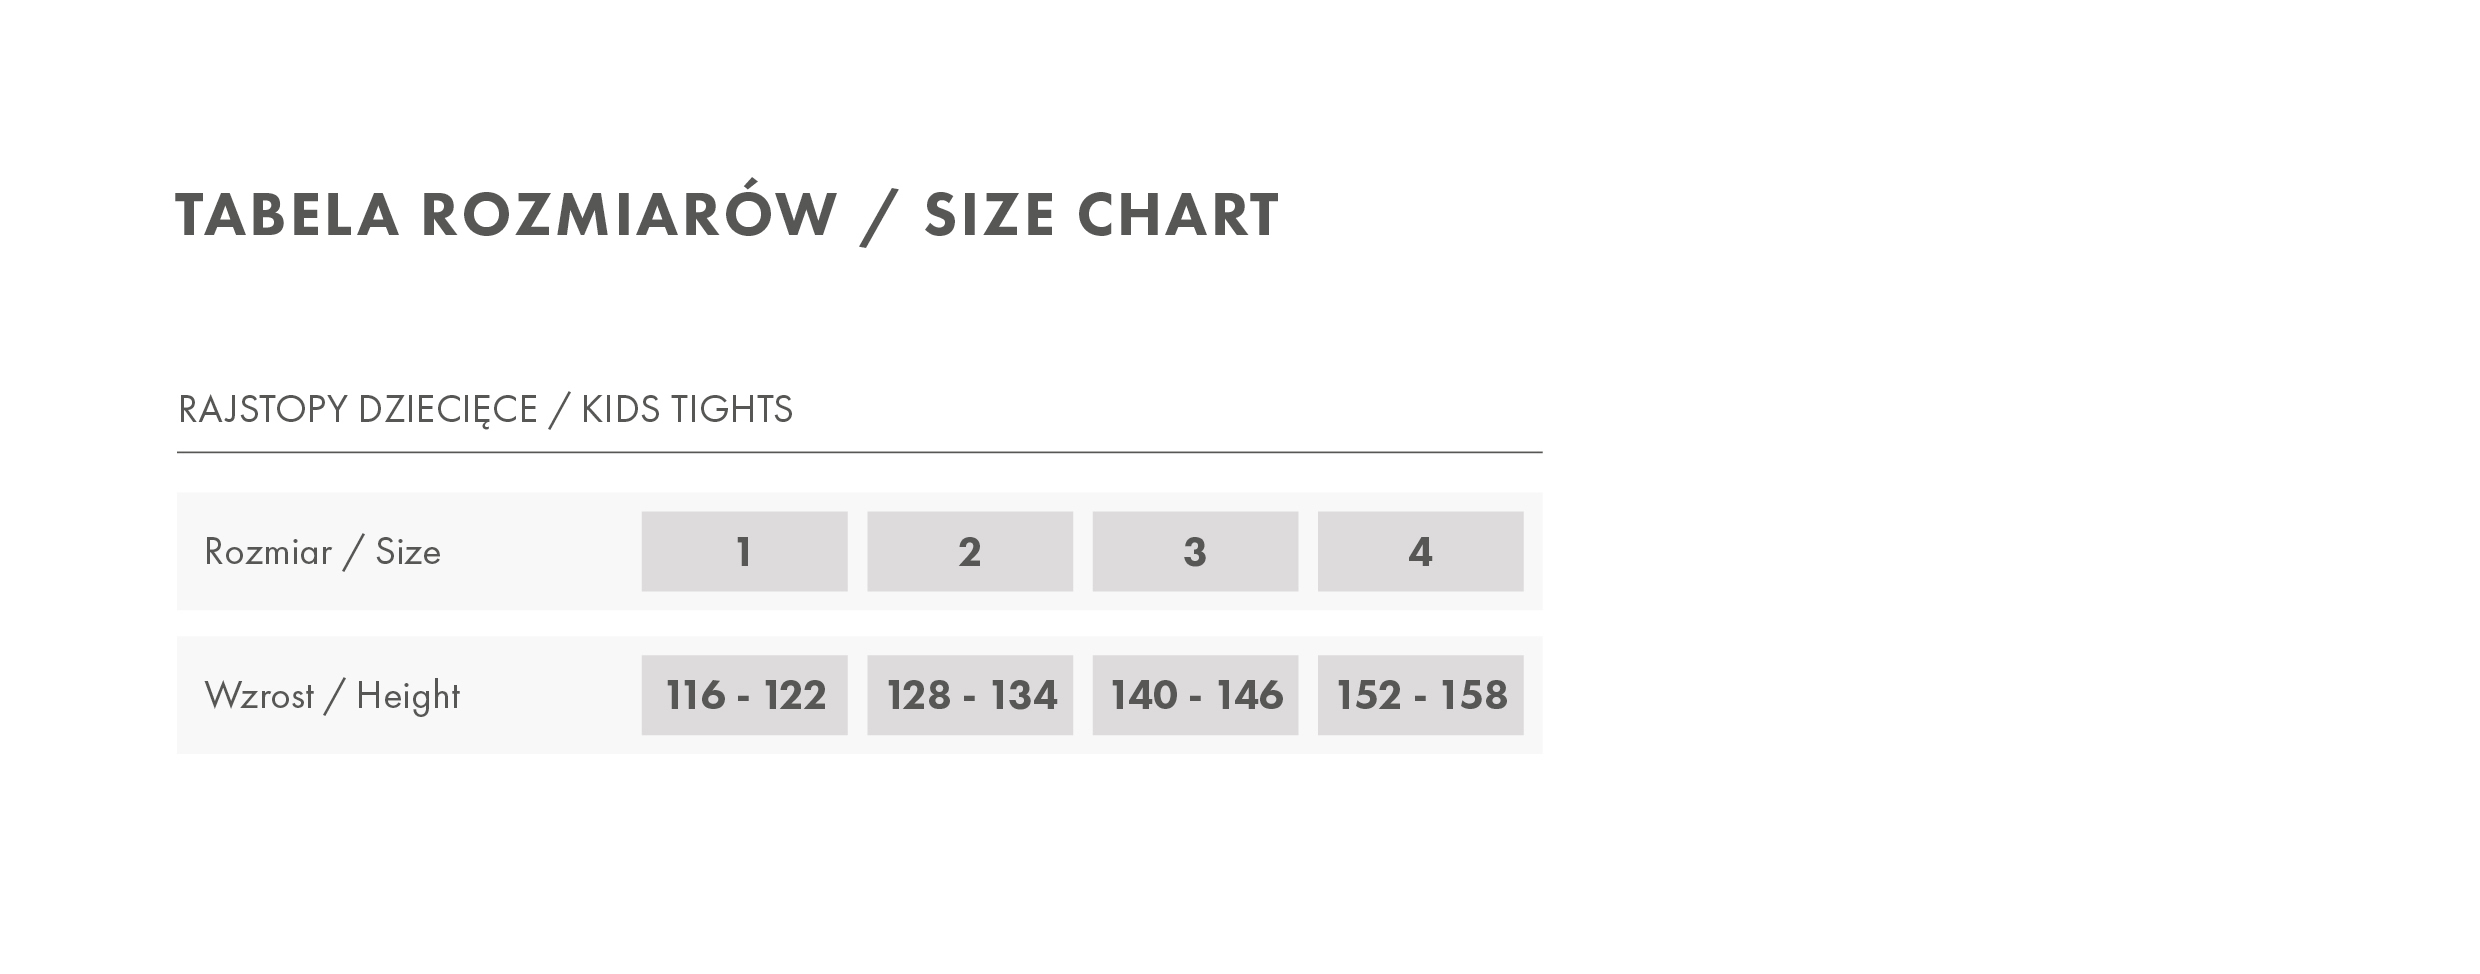2480x974 pixels.
Task: Click the size 1 cell
Action: pyautogui.click(x=744, y=551)
